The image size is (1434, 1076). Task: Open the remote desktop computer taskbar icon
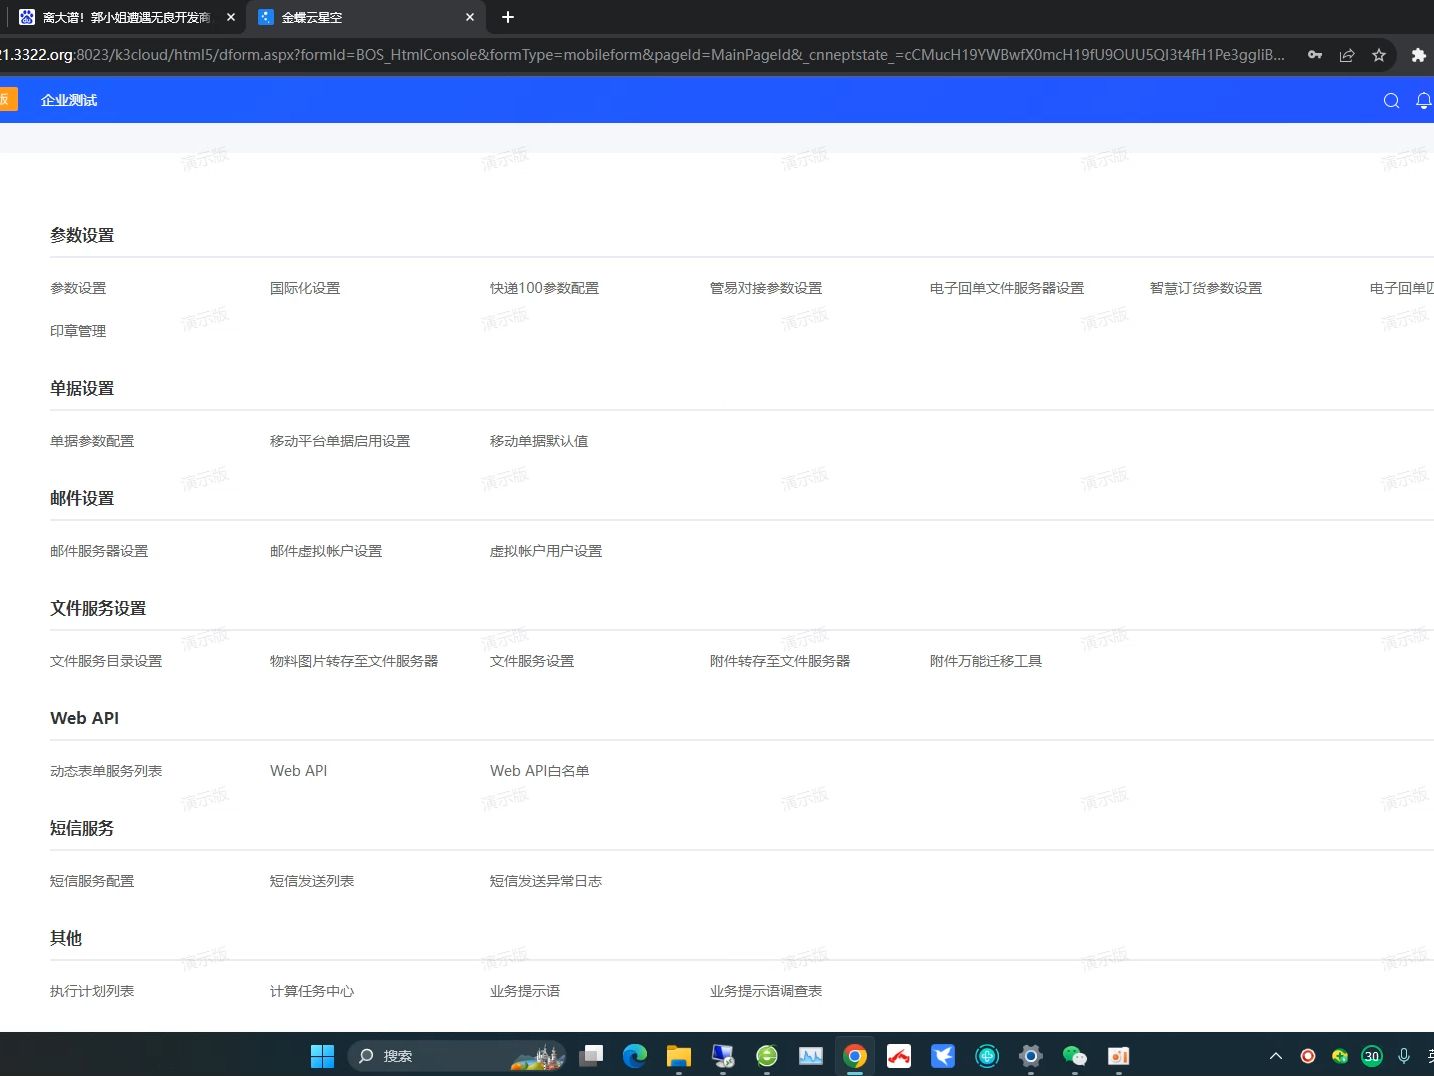click(x=723, y=1056)
